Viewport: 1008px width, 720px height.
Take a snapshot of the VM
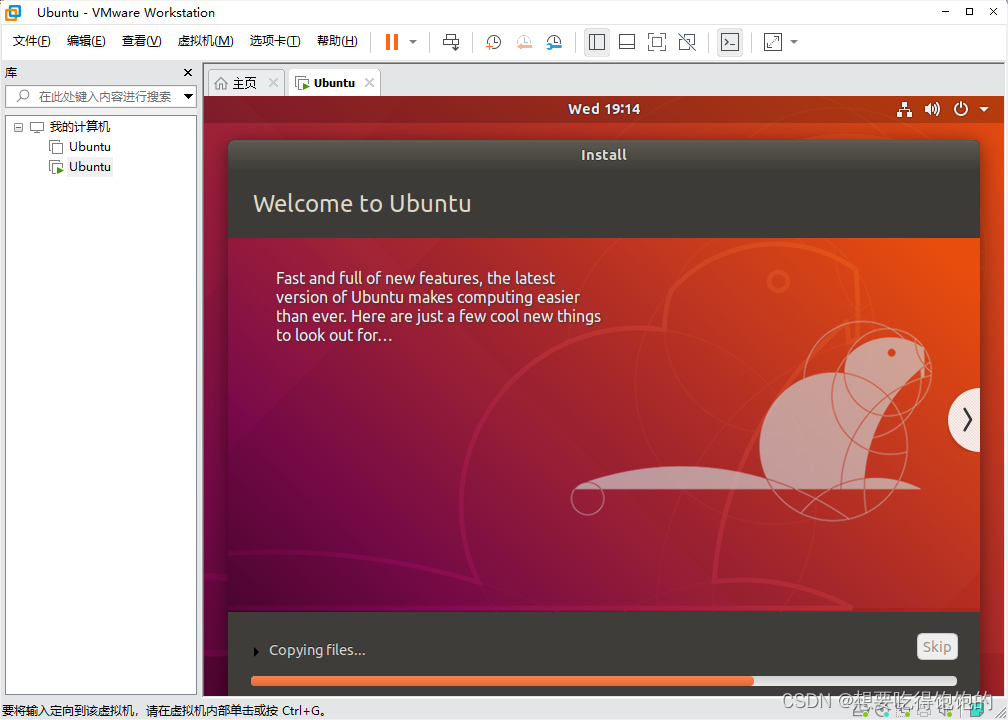click(493, 42)
